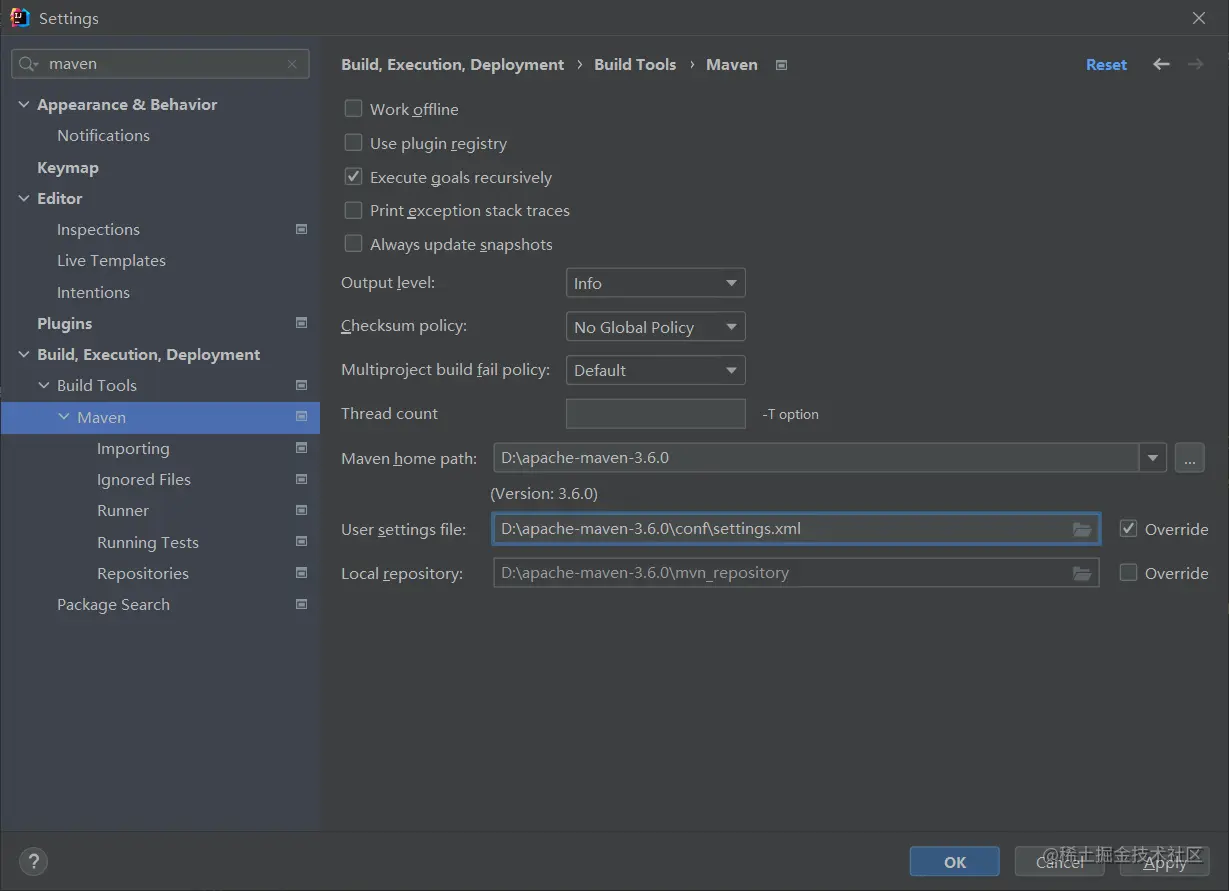Click project settings icon beside Importing
The height and width of the screenshot is (891, 1229).
pyautogui.click(x=302, y=448)
